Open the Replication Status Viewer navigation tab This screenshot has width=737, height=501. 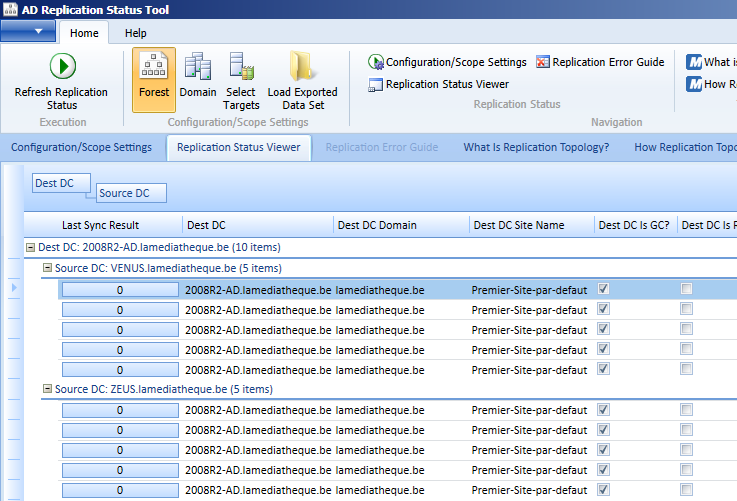pos(239,147)
